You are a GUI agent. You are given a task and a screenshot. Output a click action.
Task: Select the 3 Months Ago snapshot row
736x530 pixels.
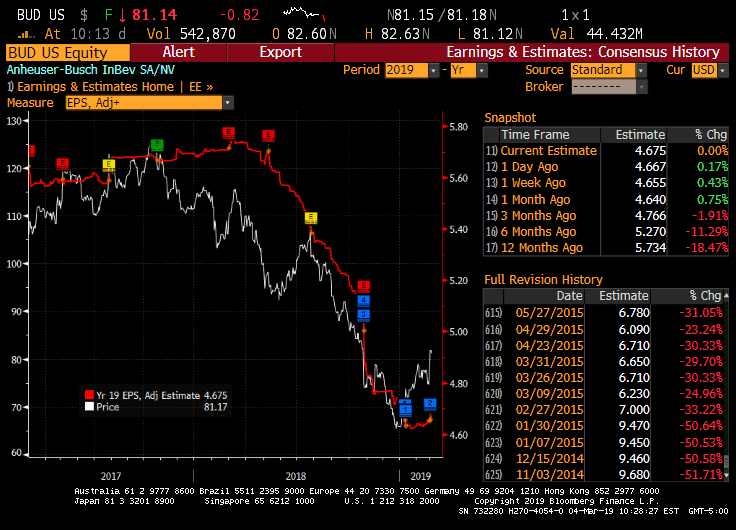pyautogui.click(x=606, y=215)
